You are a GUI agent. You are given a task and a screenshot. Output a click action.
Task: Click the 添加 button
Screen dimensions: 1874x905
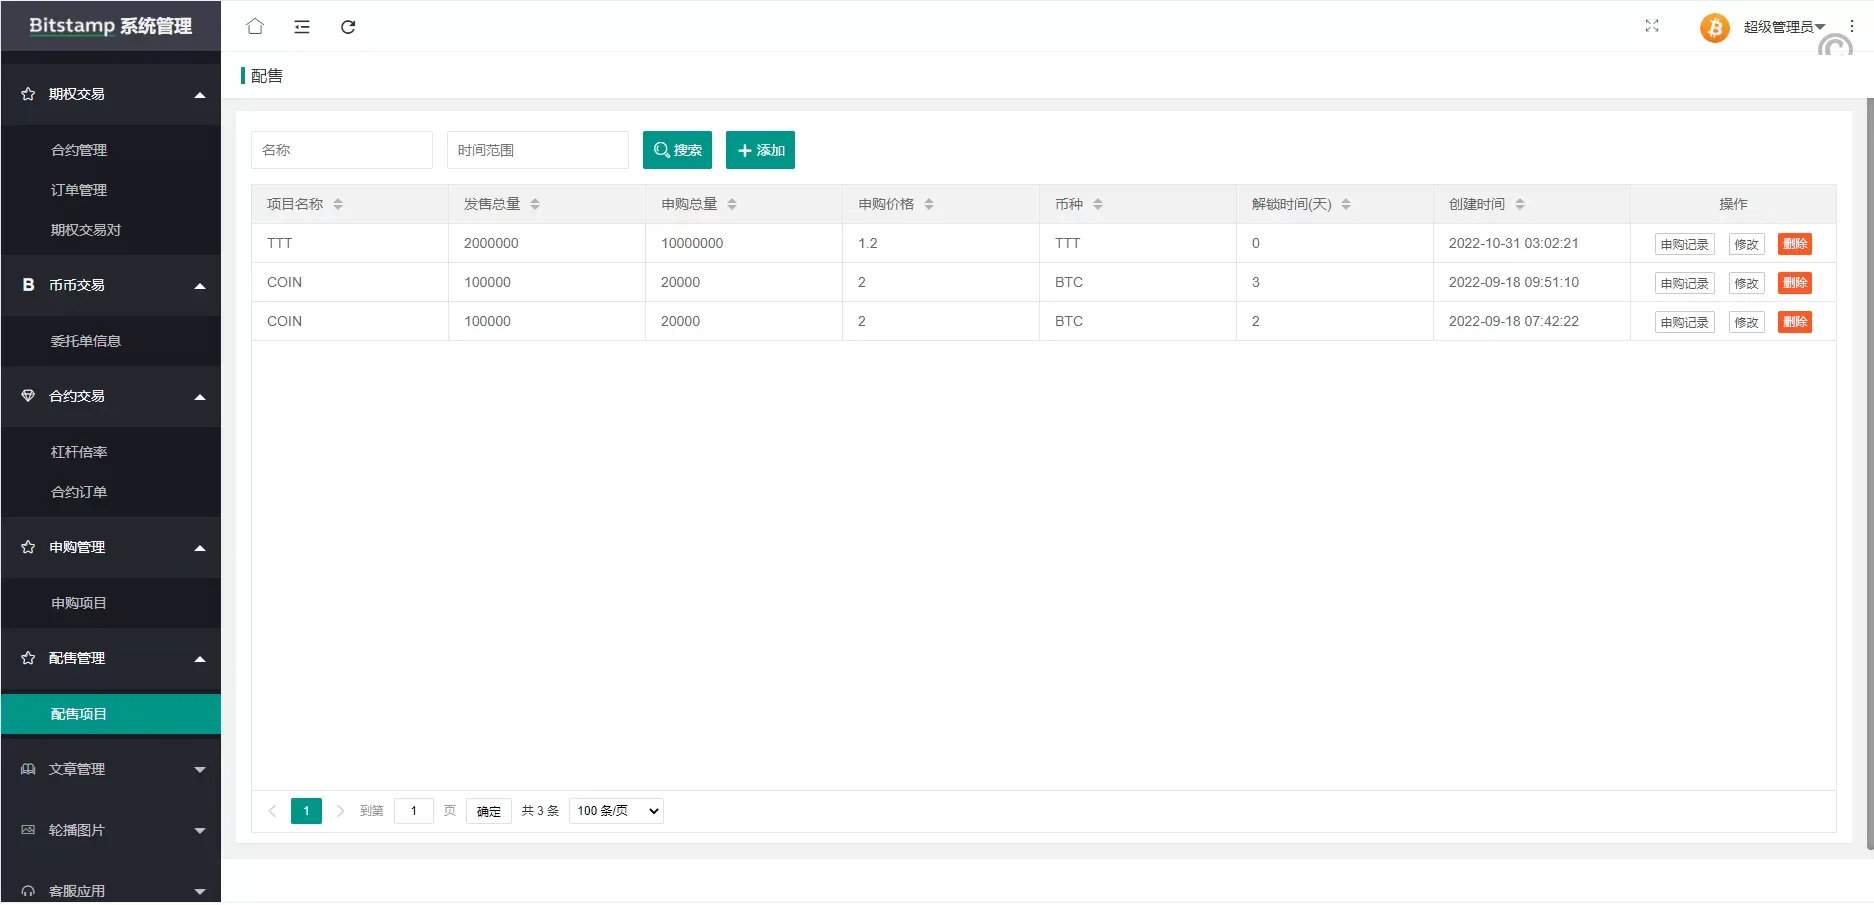point(760,150)
